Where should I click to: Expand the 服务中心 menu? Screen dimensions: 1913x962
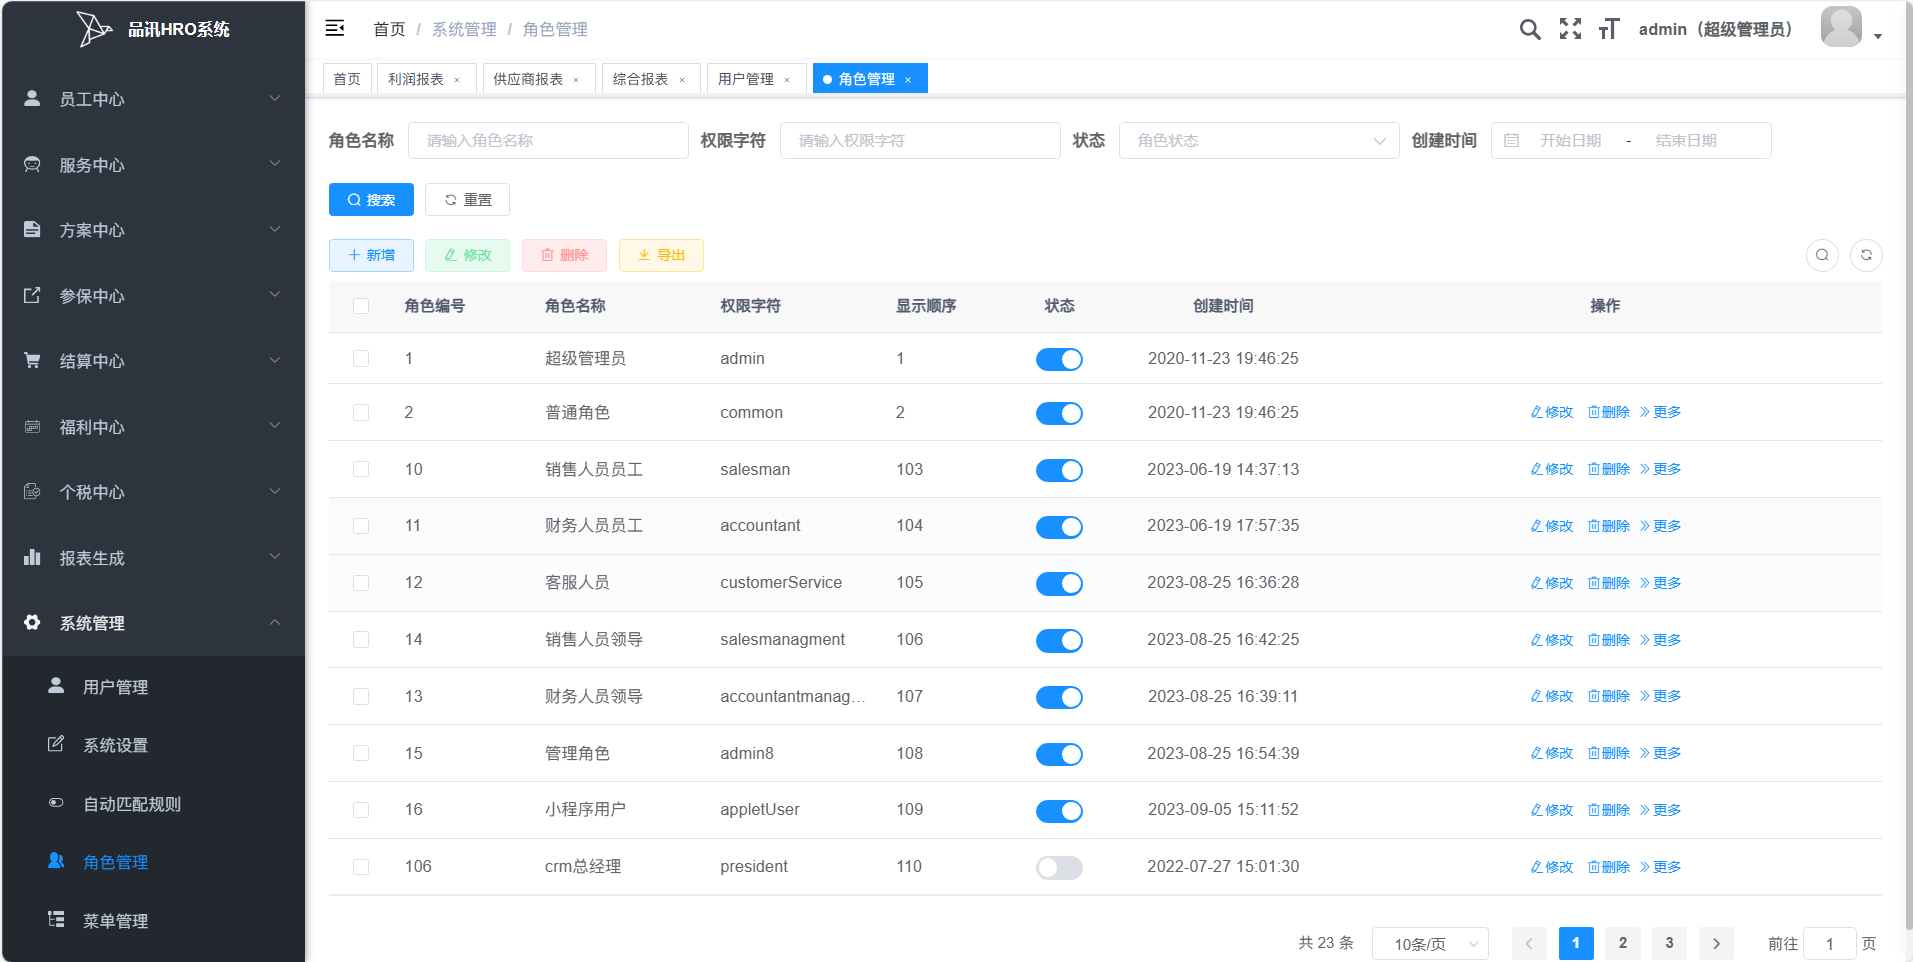[x=154, y=165]
